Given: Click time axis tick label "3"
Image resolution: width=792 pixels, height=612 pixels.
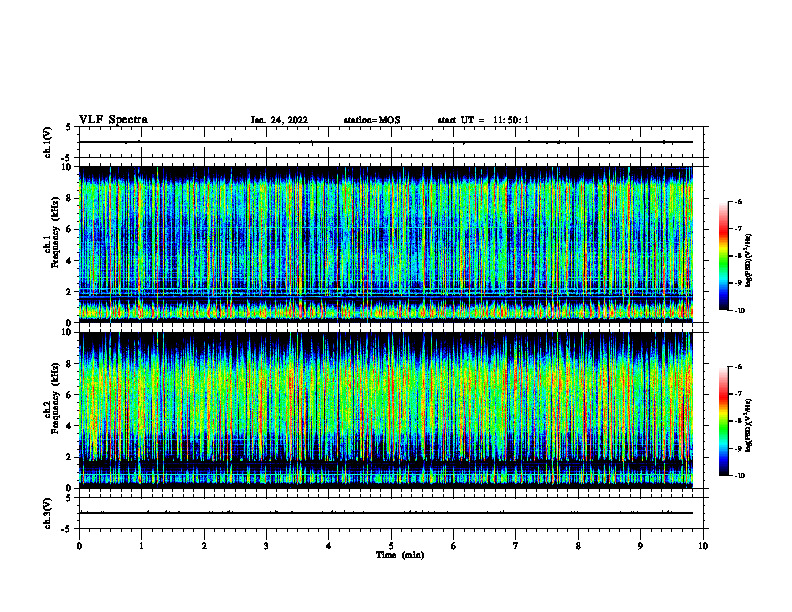Looking at the screenshot, I should (266, 546).
